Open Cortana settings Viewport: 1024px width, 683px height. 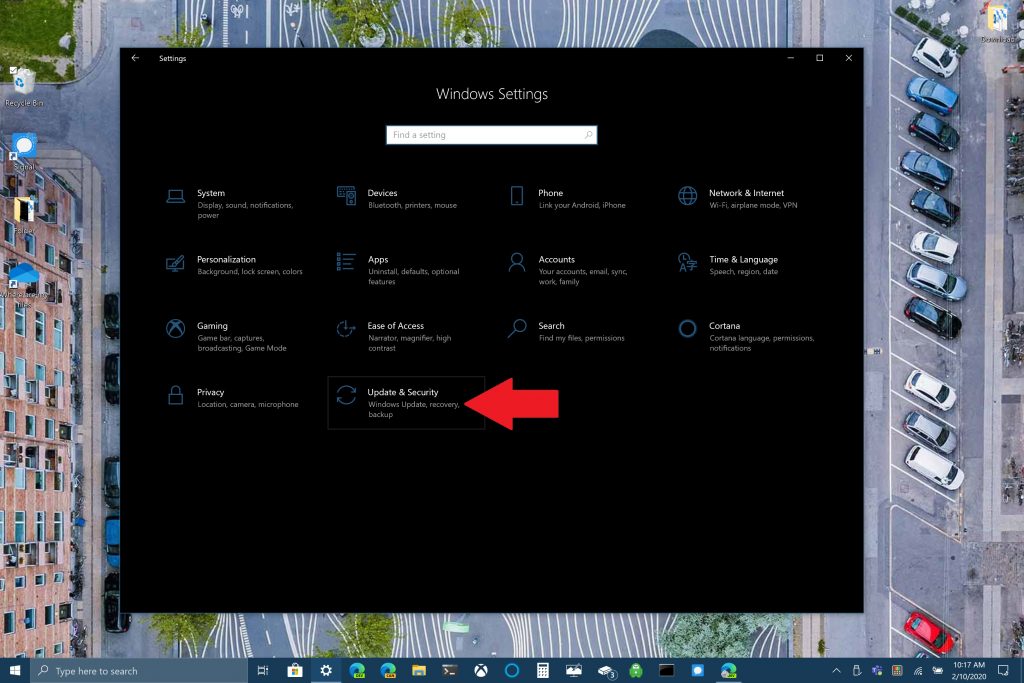[724, 326]
